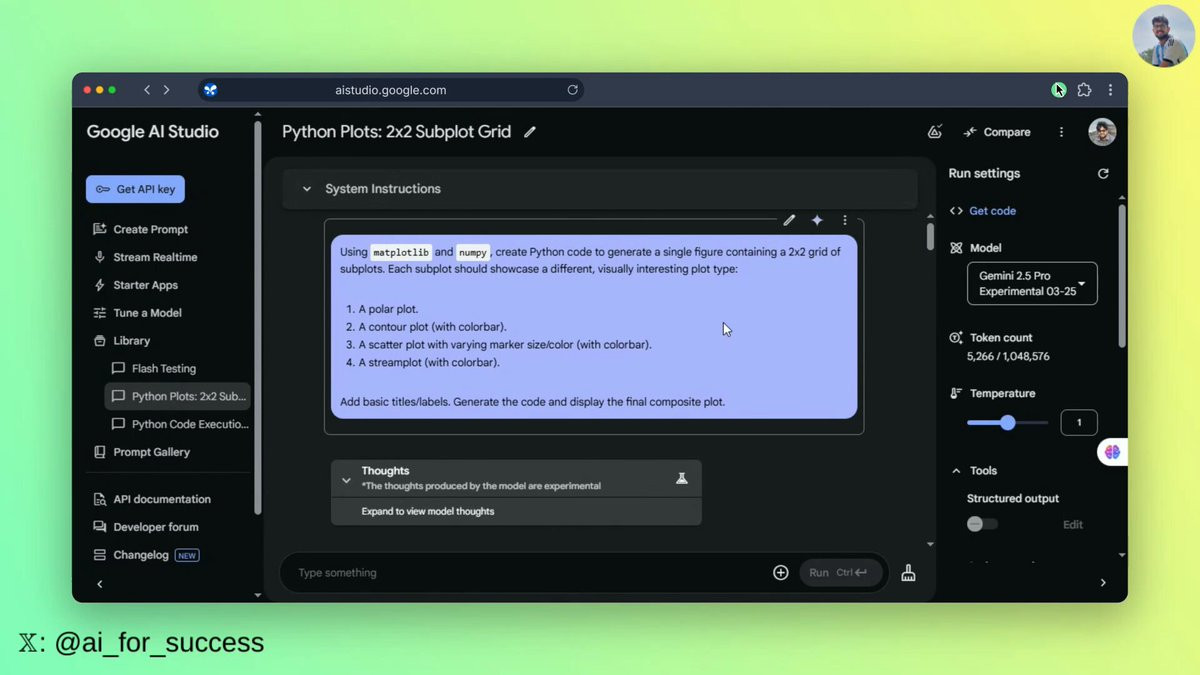Click the Temperature thermometer icon
This screenshot has width=1200, height=675.
coord(956,394)
